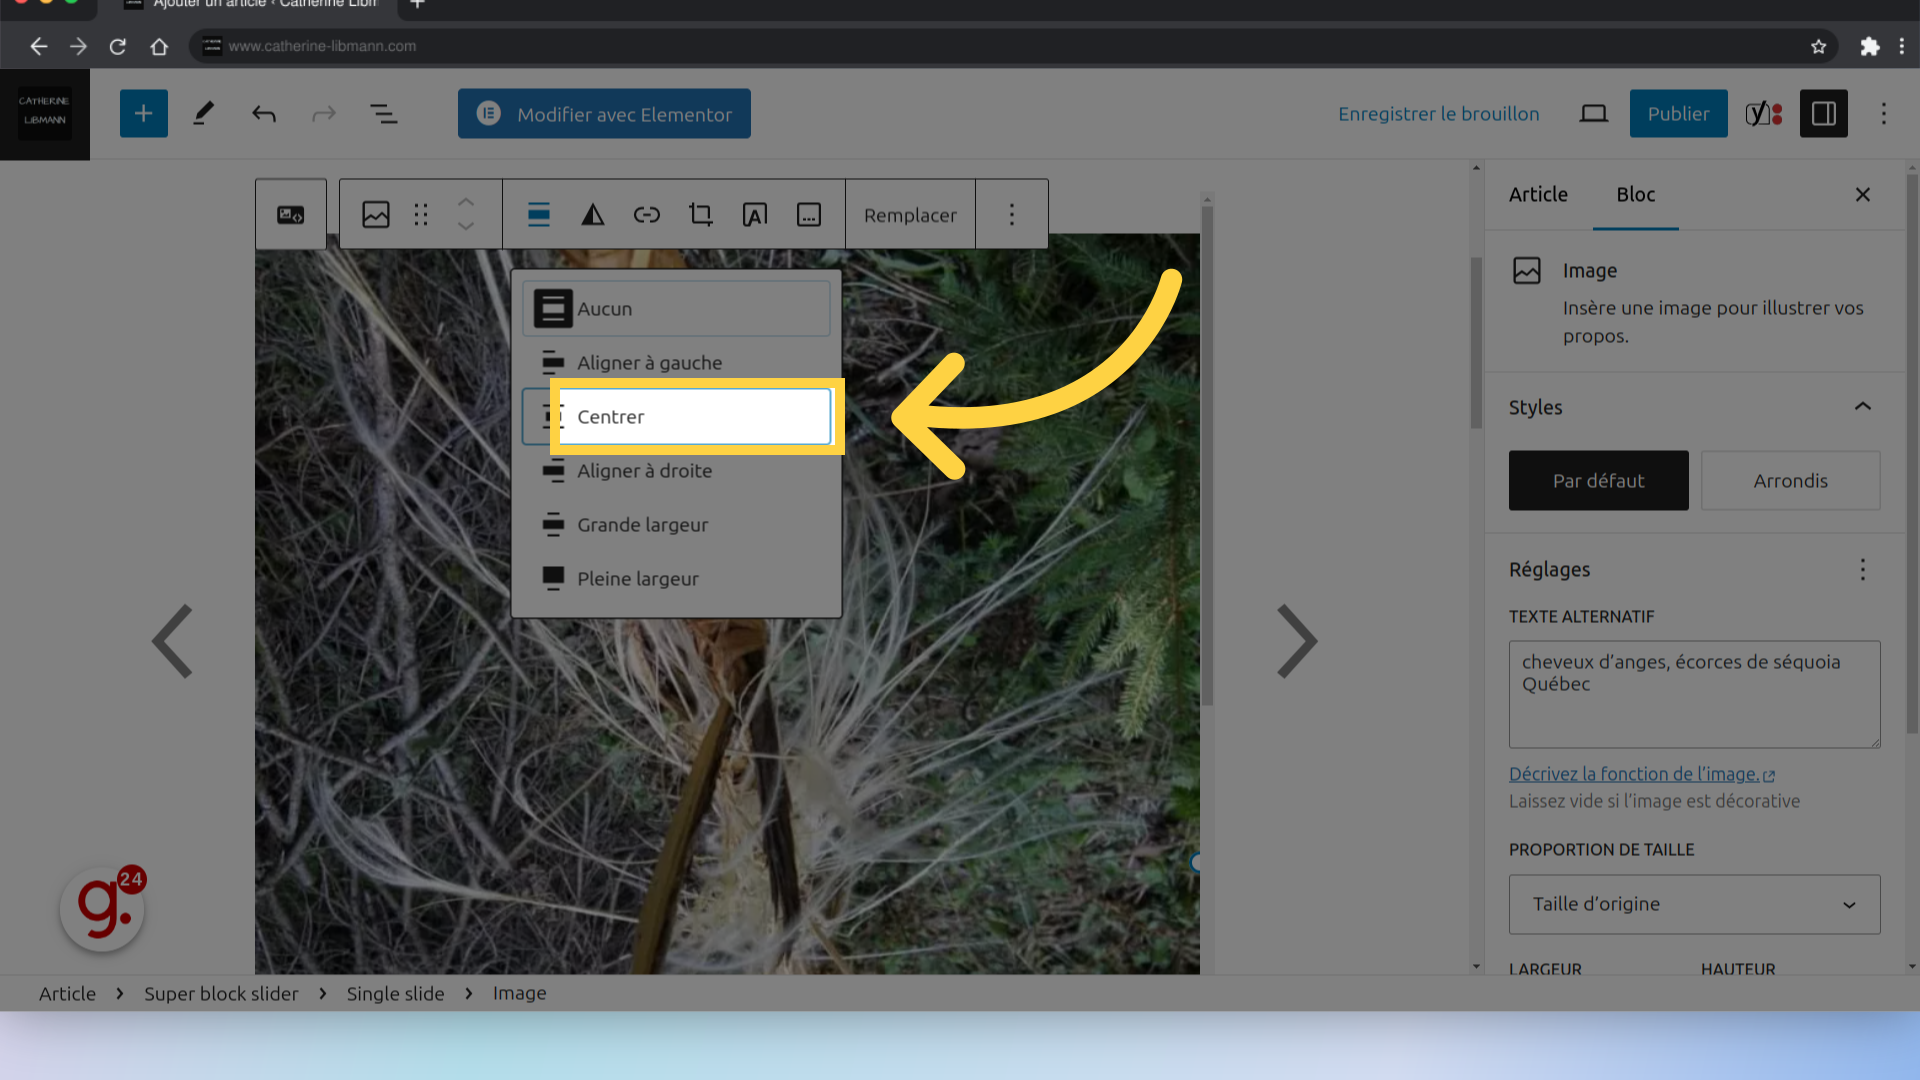The width and height of the screenshot is (1920, 1080).
Task: Insert a link on image
Action: tap(647, 215)
